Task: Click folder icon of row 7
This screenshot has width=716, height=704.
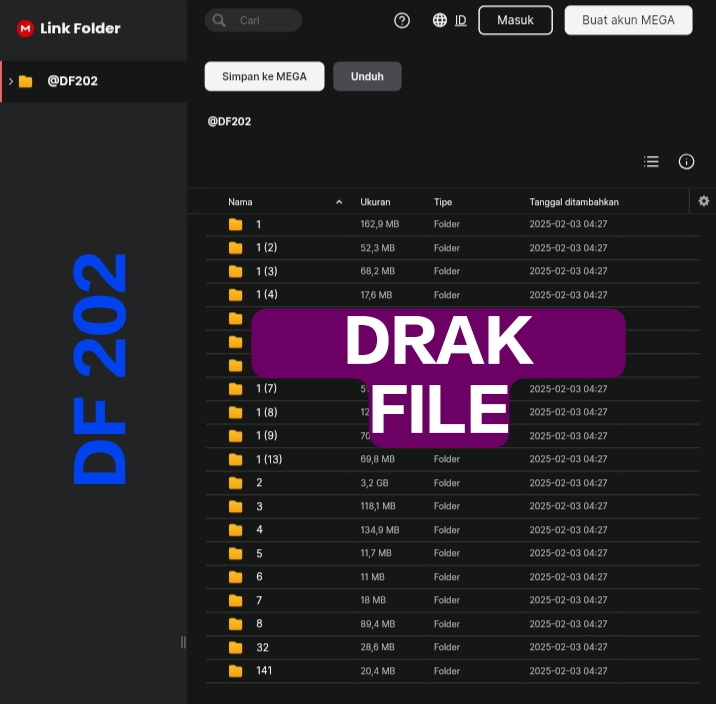Action: (x=236, y=600)
